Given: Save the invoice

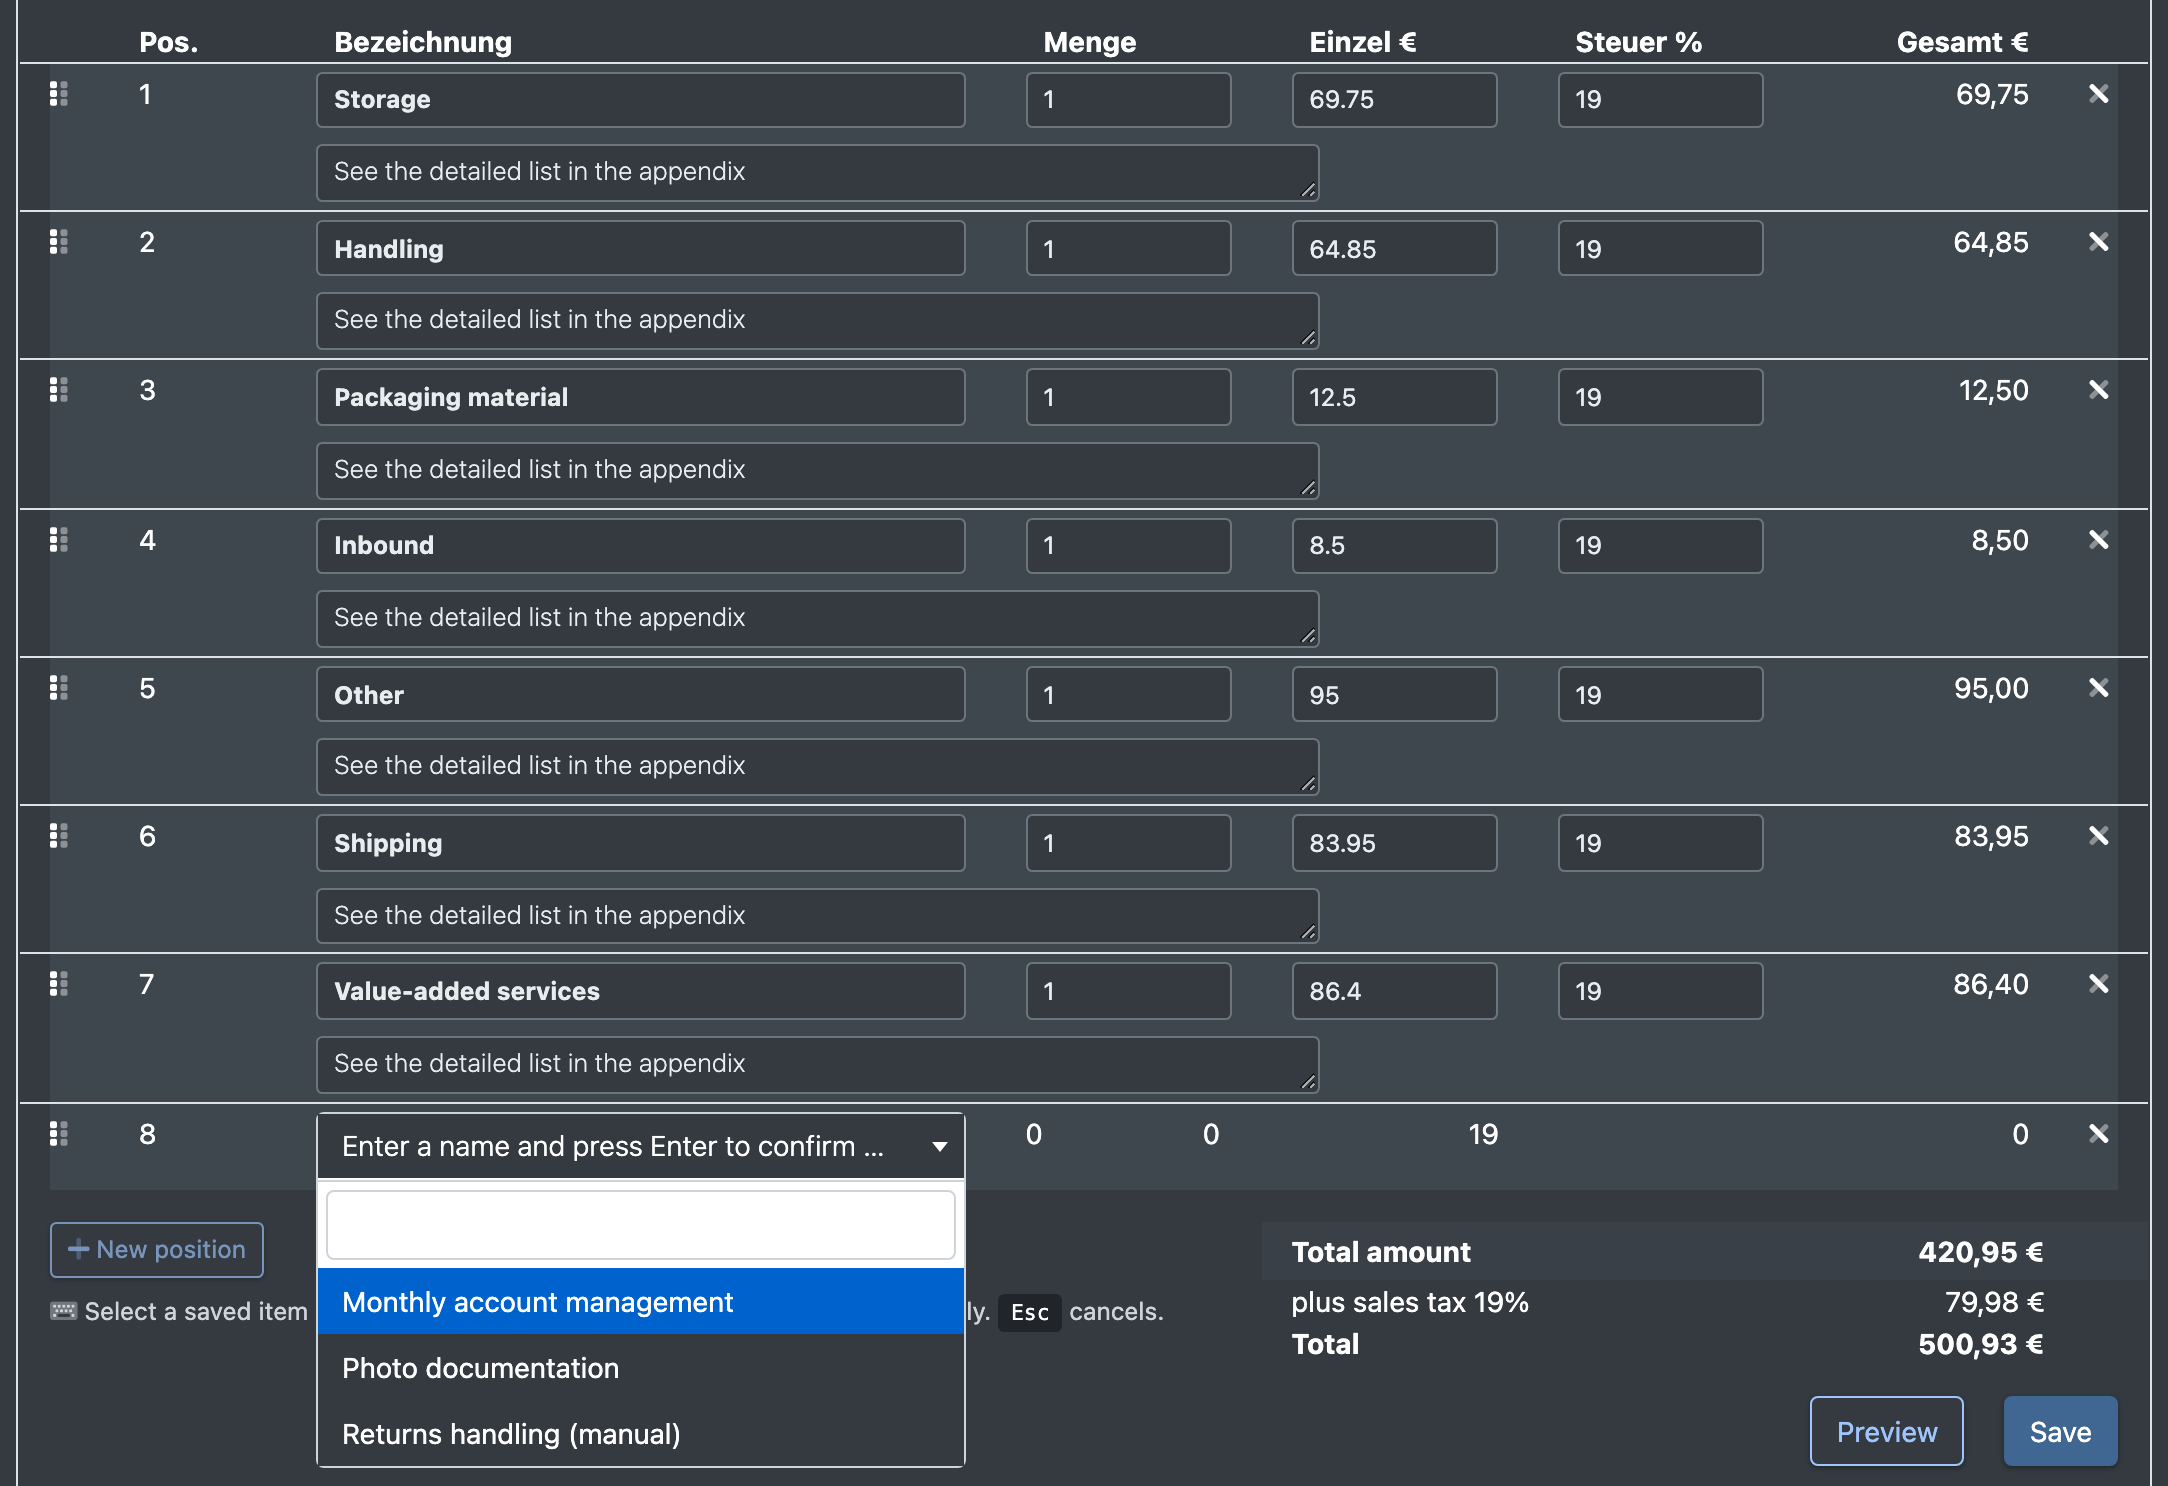Looking at the screenshot, I should 2061,1432.
